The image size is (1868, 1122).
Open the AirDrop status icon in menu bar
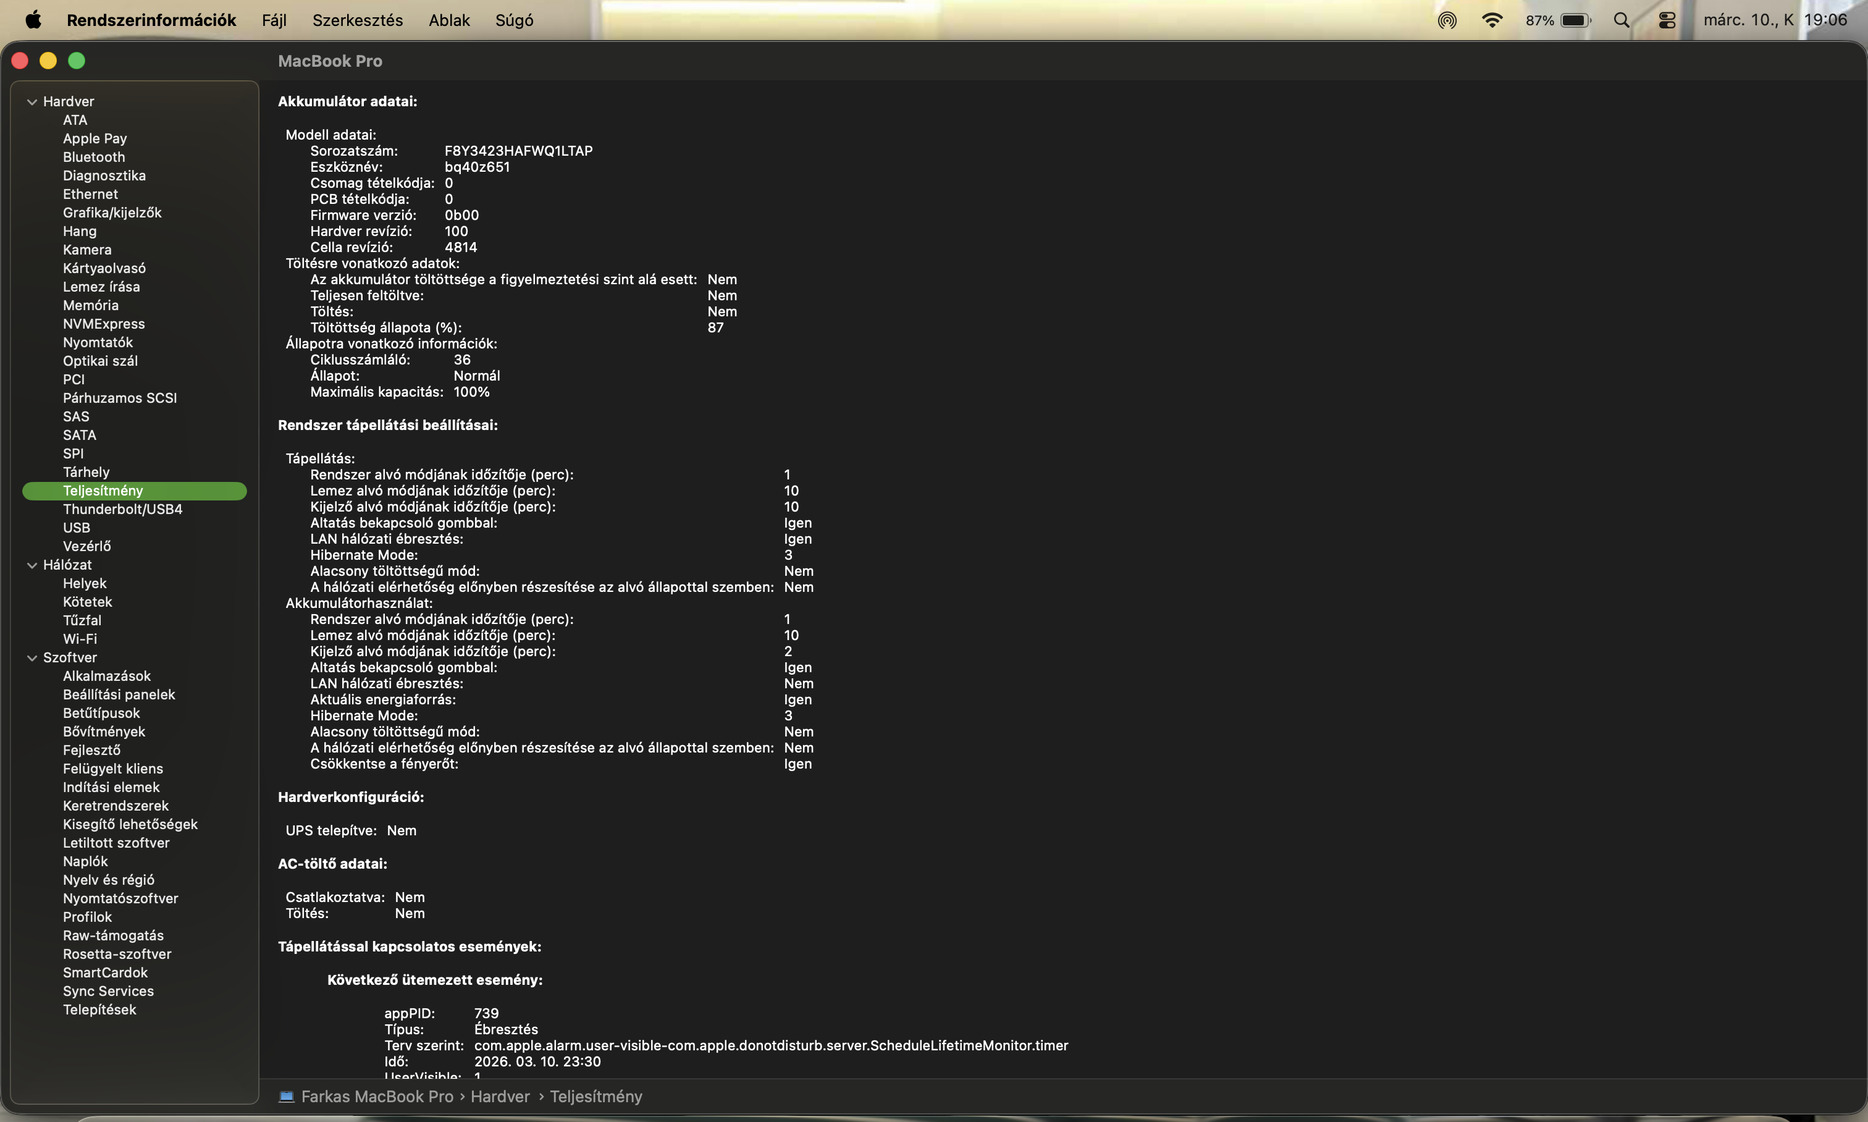1446,20
